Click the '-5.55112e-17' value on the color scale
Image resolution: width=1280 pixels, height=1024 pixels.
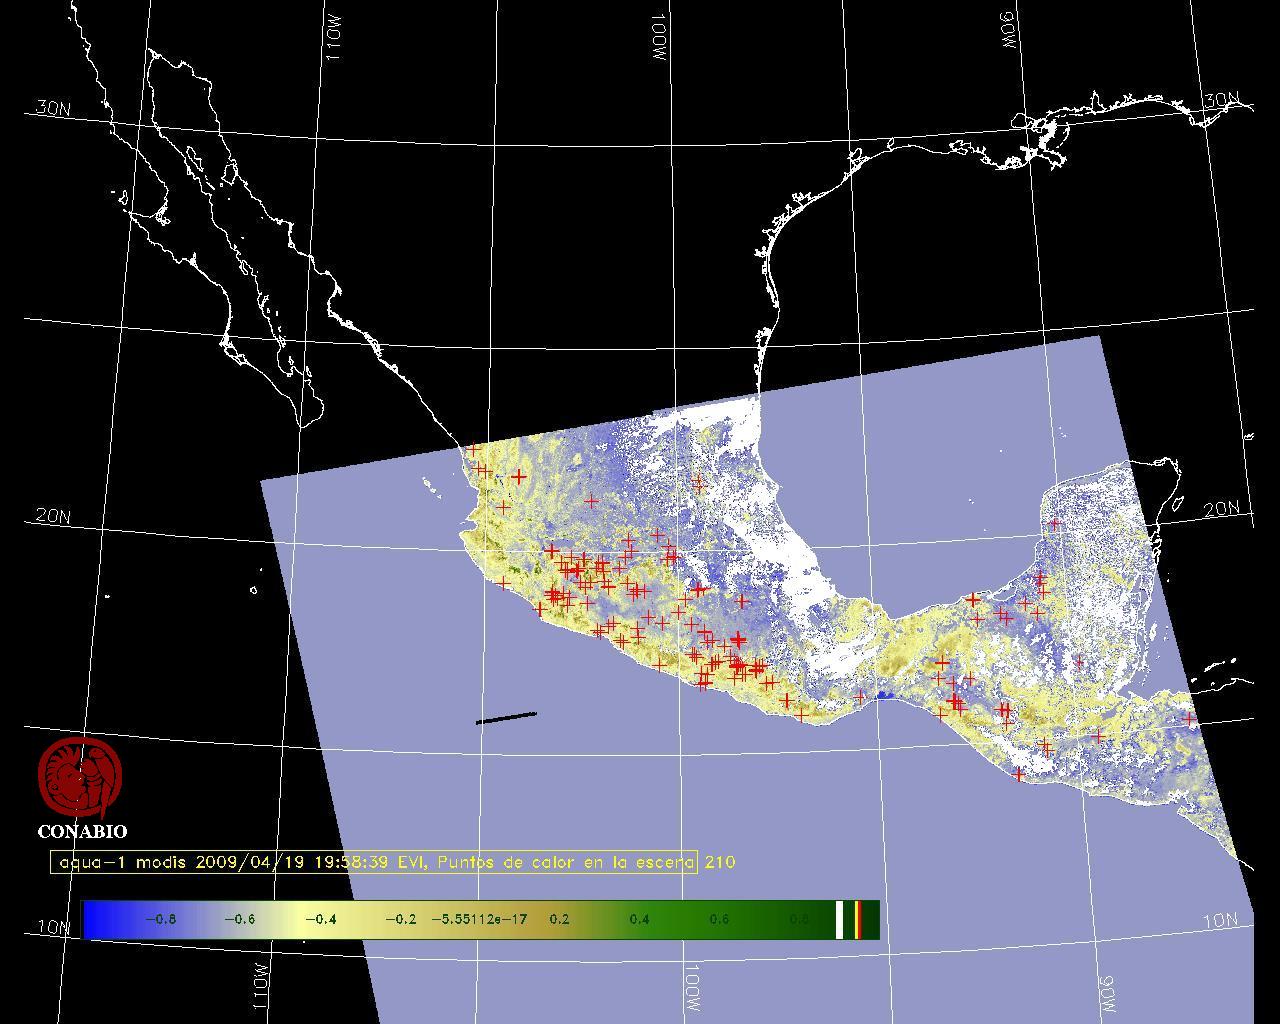[479, 919]
